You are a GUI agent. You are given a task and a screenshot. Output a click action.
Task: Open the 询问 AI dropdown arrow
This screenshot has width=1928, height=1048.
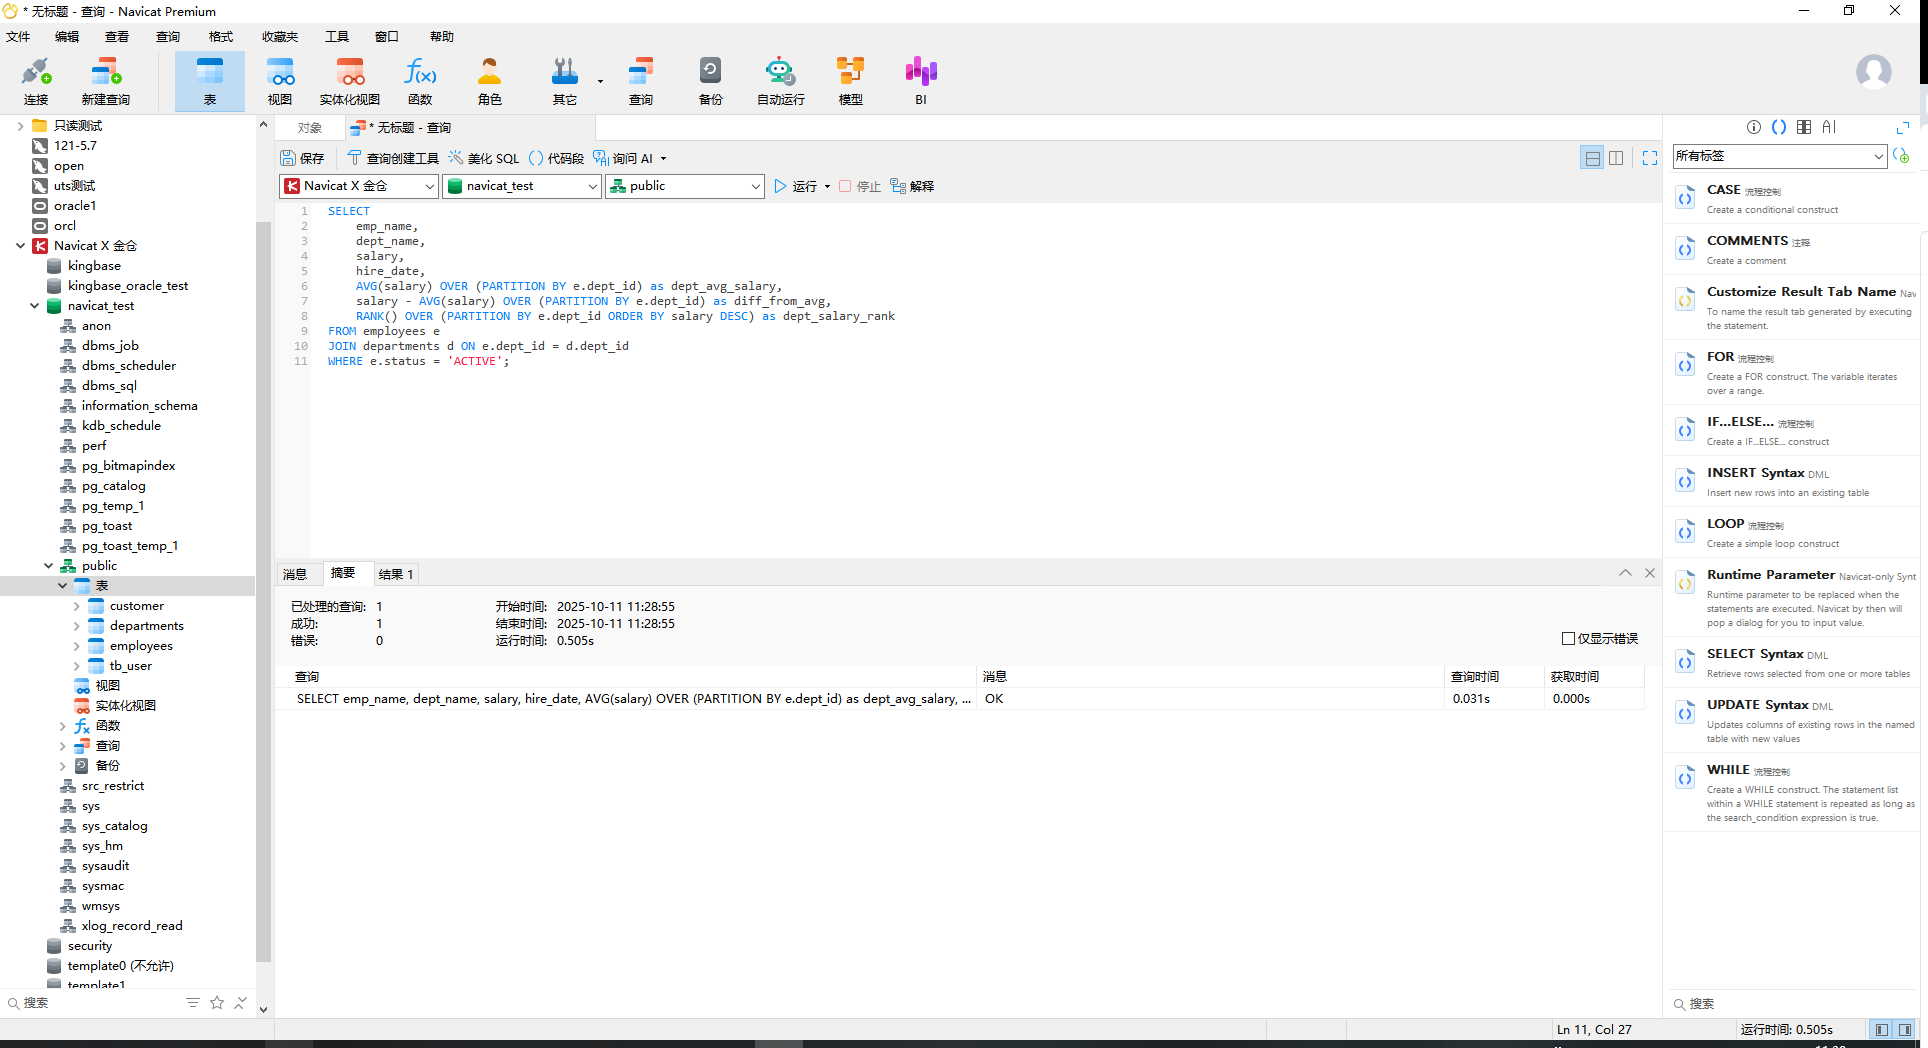click(x=663, y=159)
